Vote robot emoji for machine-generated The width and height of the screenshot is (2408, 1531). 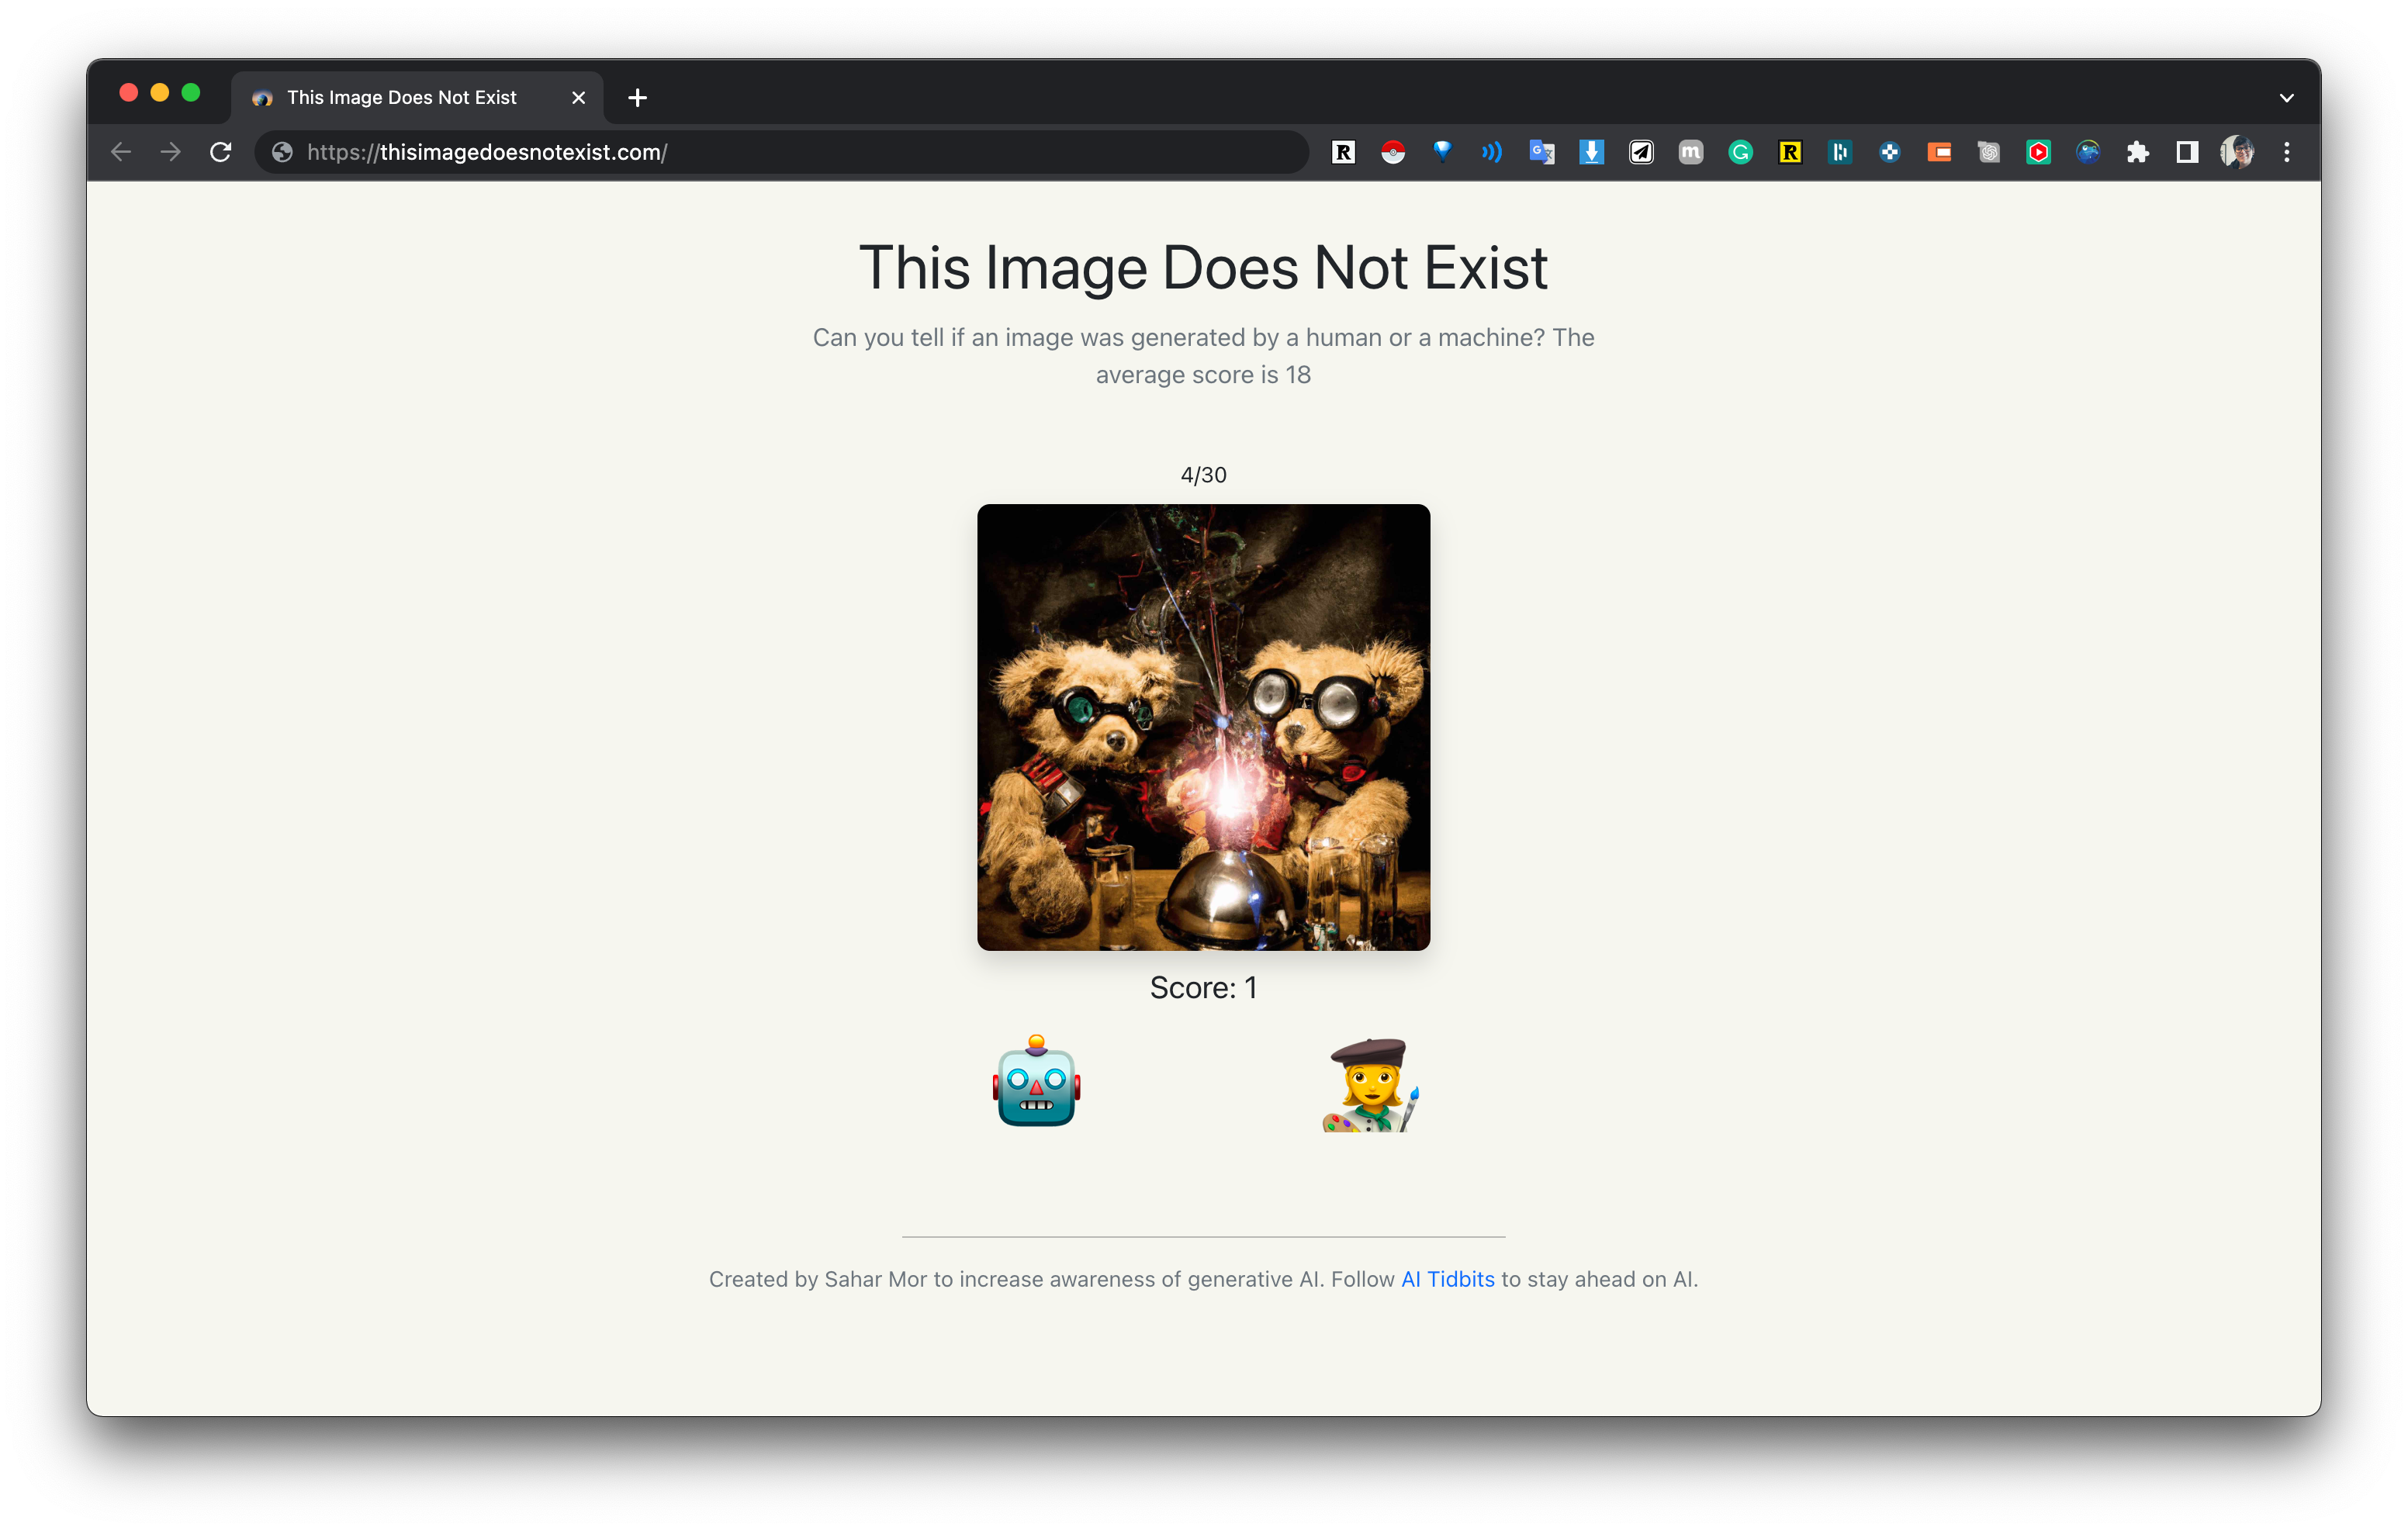[x=1037, y=1083]
